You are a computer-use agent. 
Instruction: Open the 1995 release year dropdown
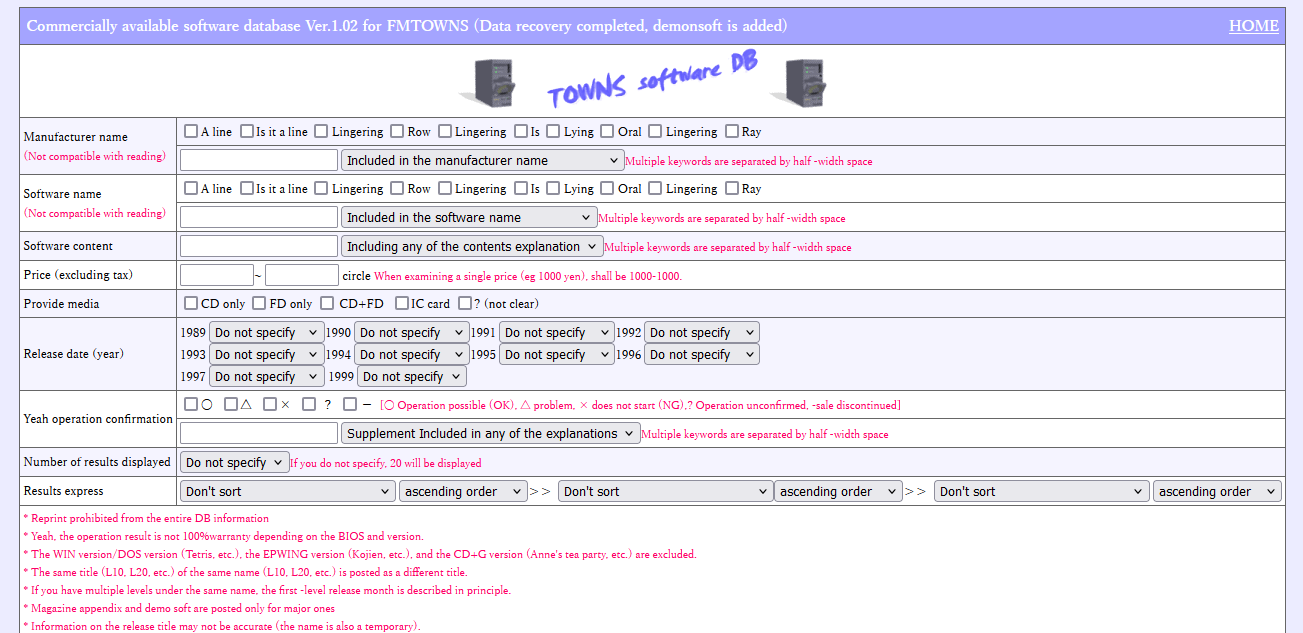tap(557, 354)
